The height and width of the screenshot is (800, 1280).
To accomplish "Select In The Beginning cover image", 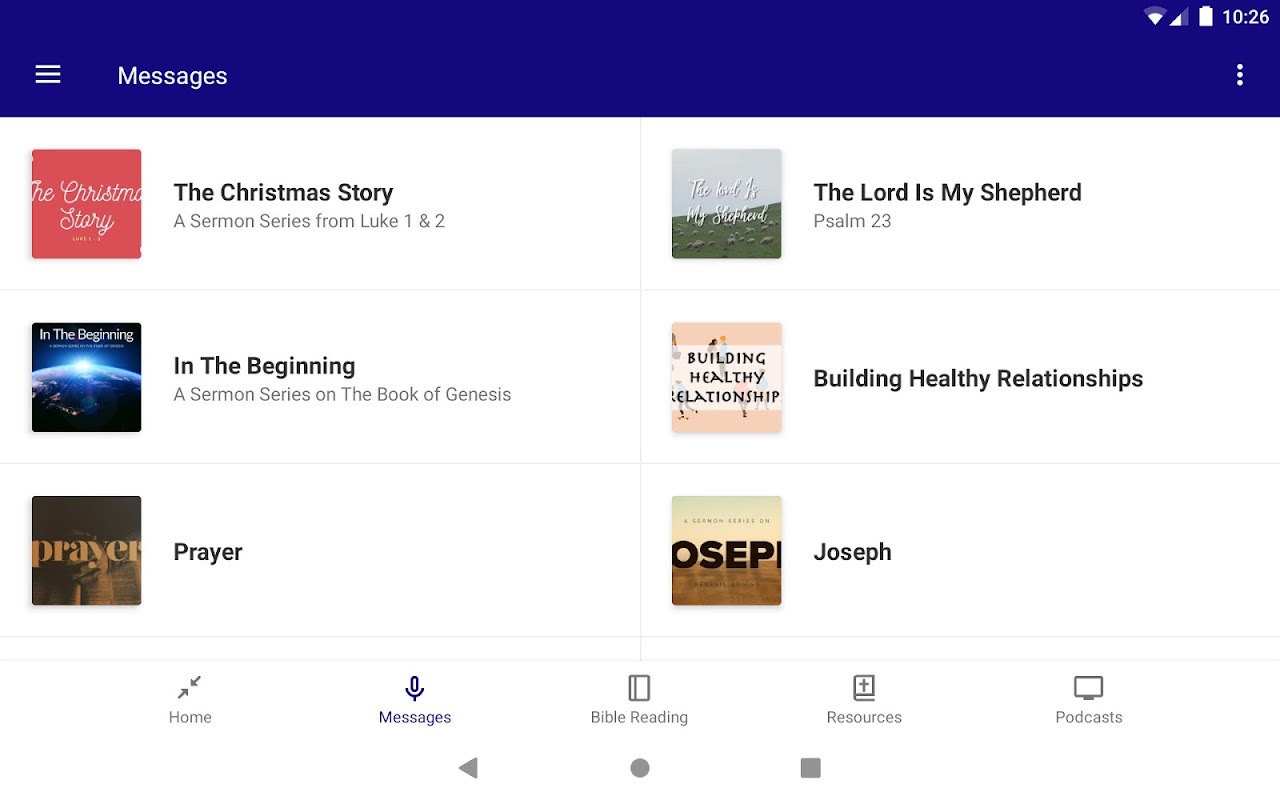I will pos(86,377).
